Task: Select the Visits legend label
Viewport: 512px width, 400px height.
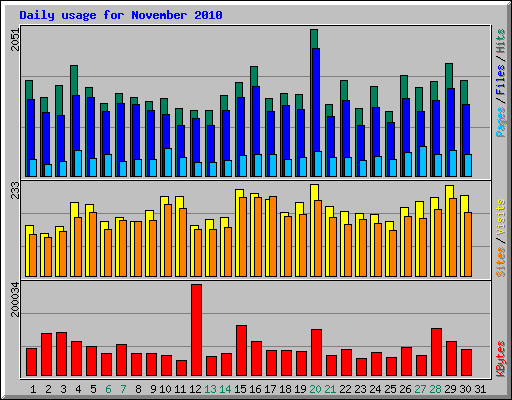Action: click(500, 218)
